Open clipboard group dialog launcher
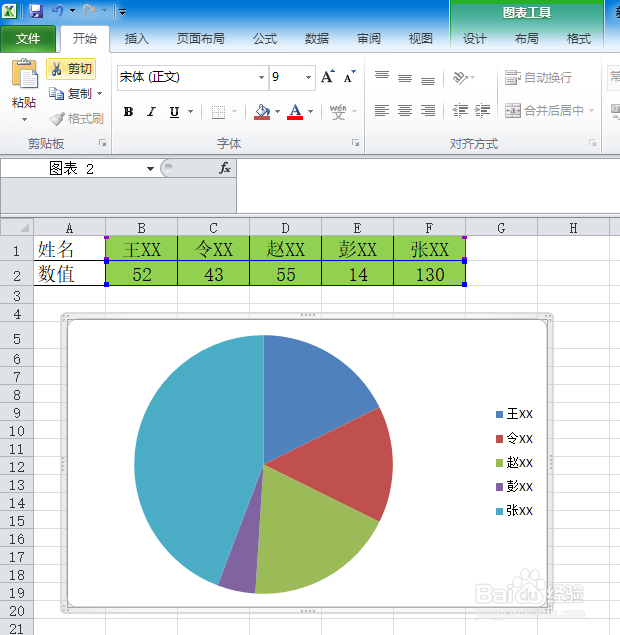Screen dimensions: 620x635 (x=103, y=143)
